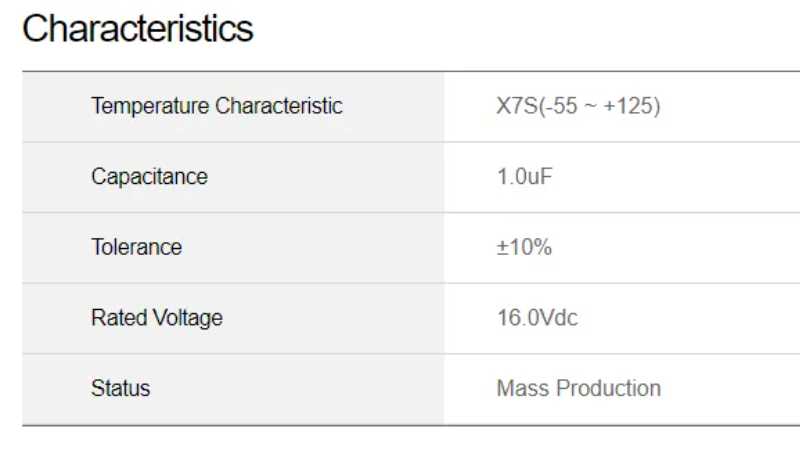
Task: Click the word Mass in status value
Action: coord(523,388)
